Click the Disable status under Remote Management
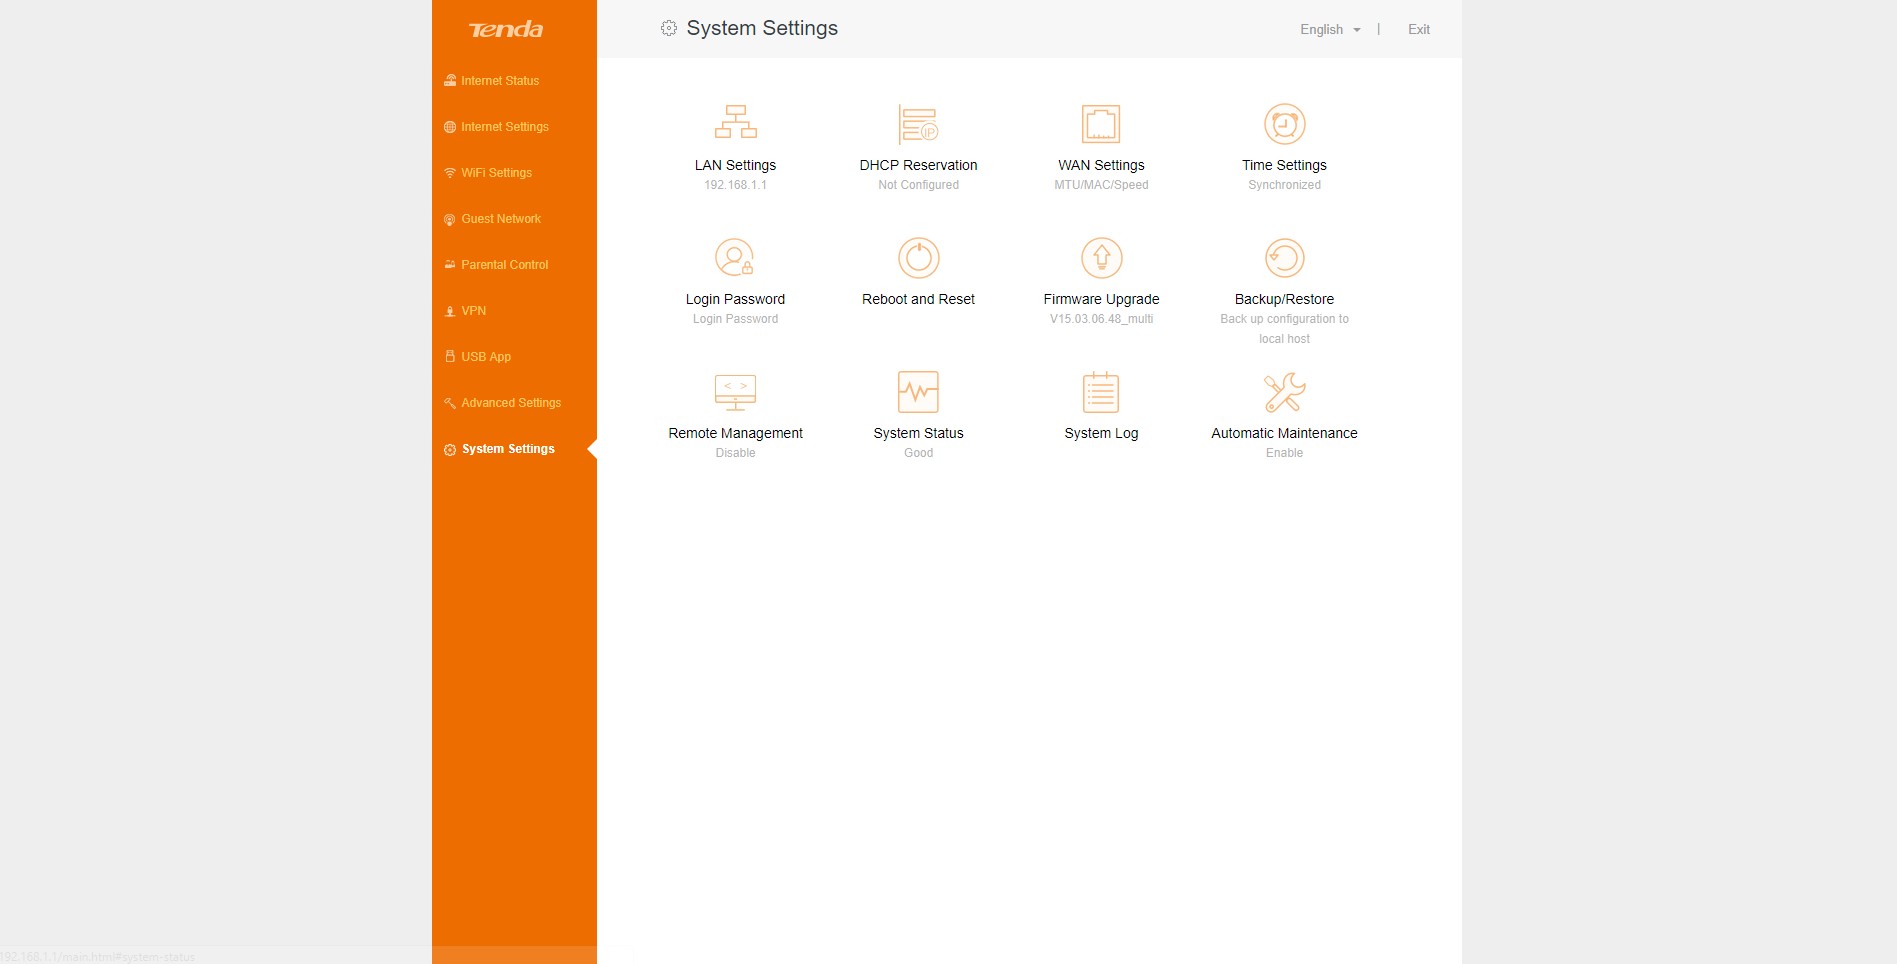Image resolution: width=1897 pixels, height=964 pixels. pyautogui.click(x=735, y=453)
